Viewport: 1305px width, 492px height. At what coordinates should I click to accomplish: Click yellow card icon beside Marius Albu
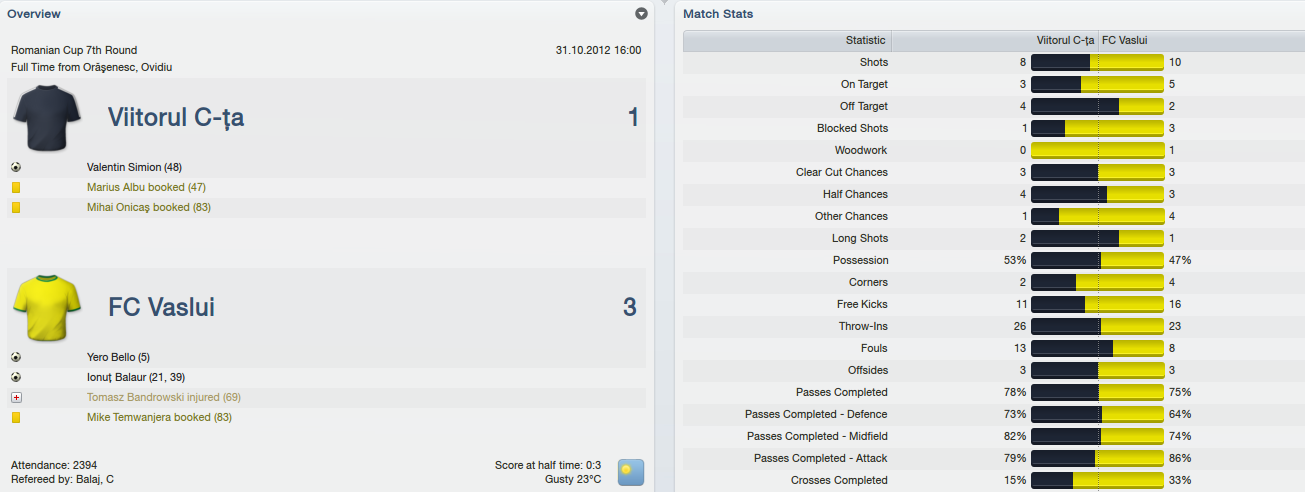16,187
